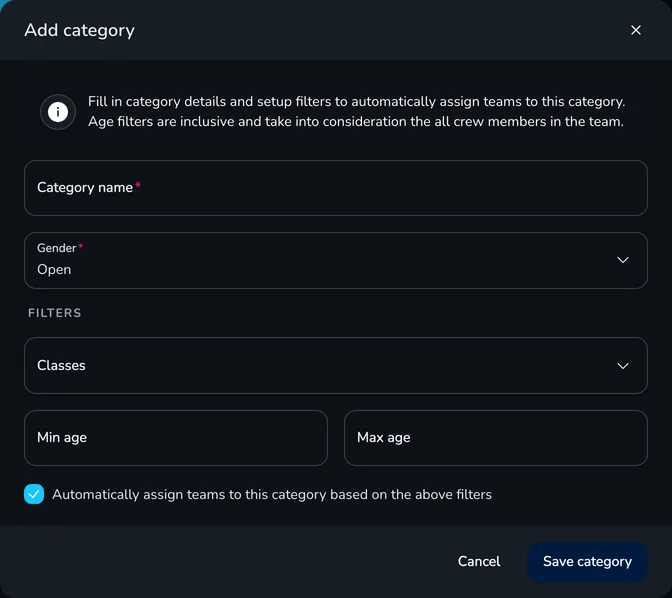Click the info icon beside instructions
Screen dimensions: 672x598
click(x=58, y=112)
